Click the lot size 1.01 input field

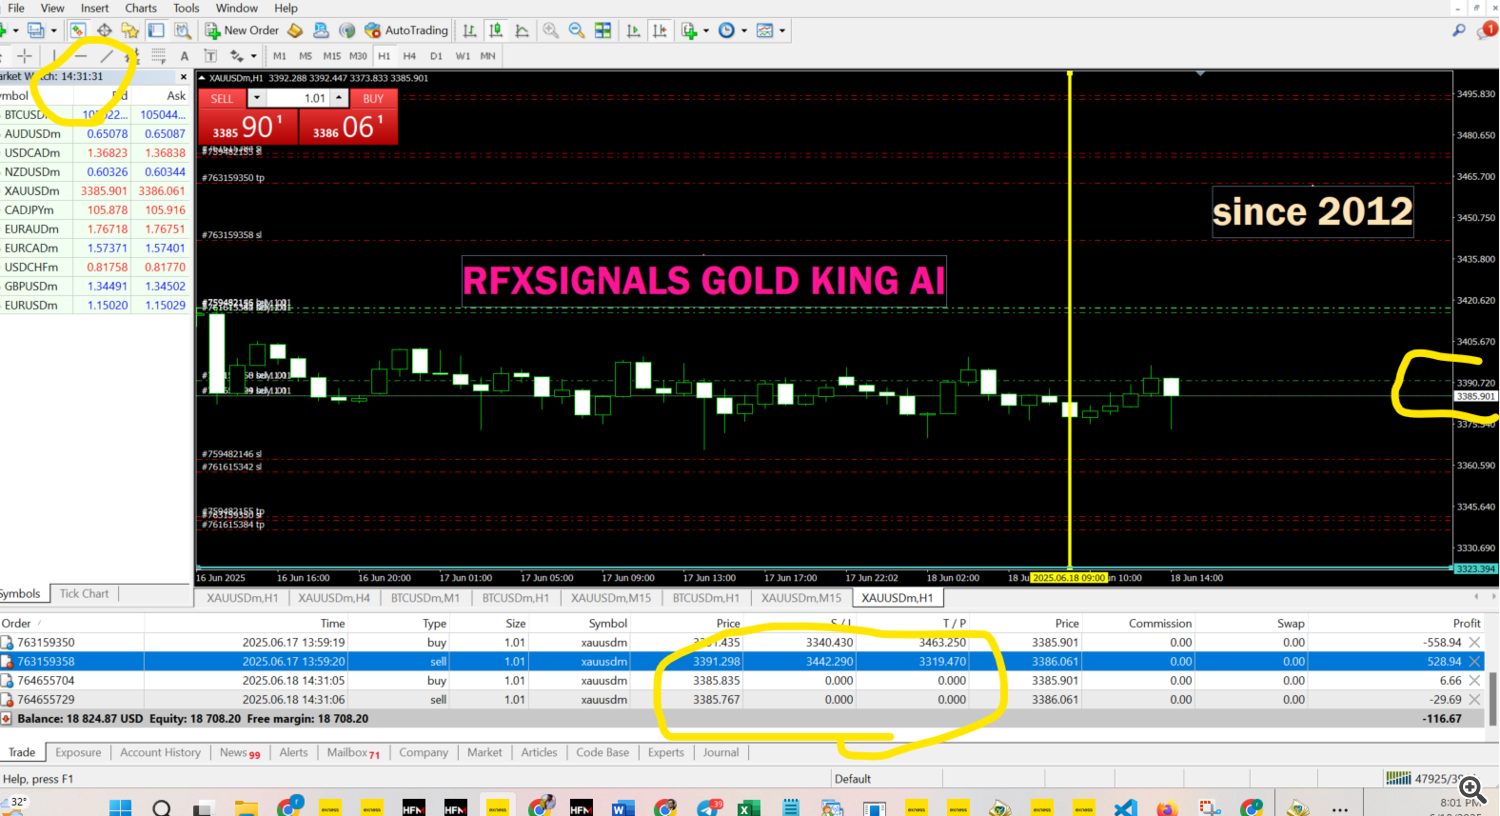(299, 98)
